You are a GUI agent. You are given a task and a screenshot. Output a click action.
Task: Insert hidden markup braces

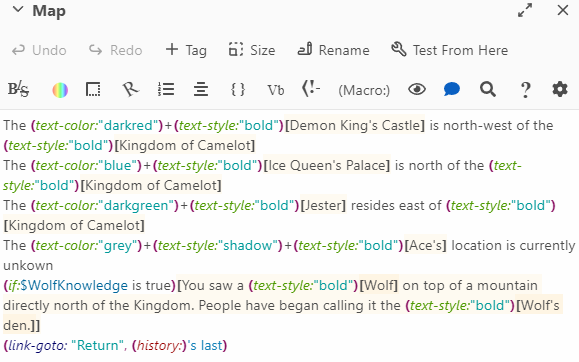tap(237, 89)
